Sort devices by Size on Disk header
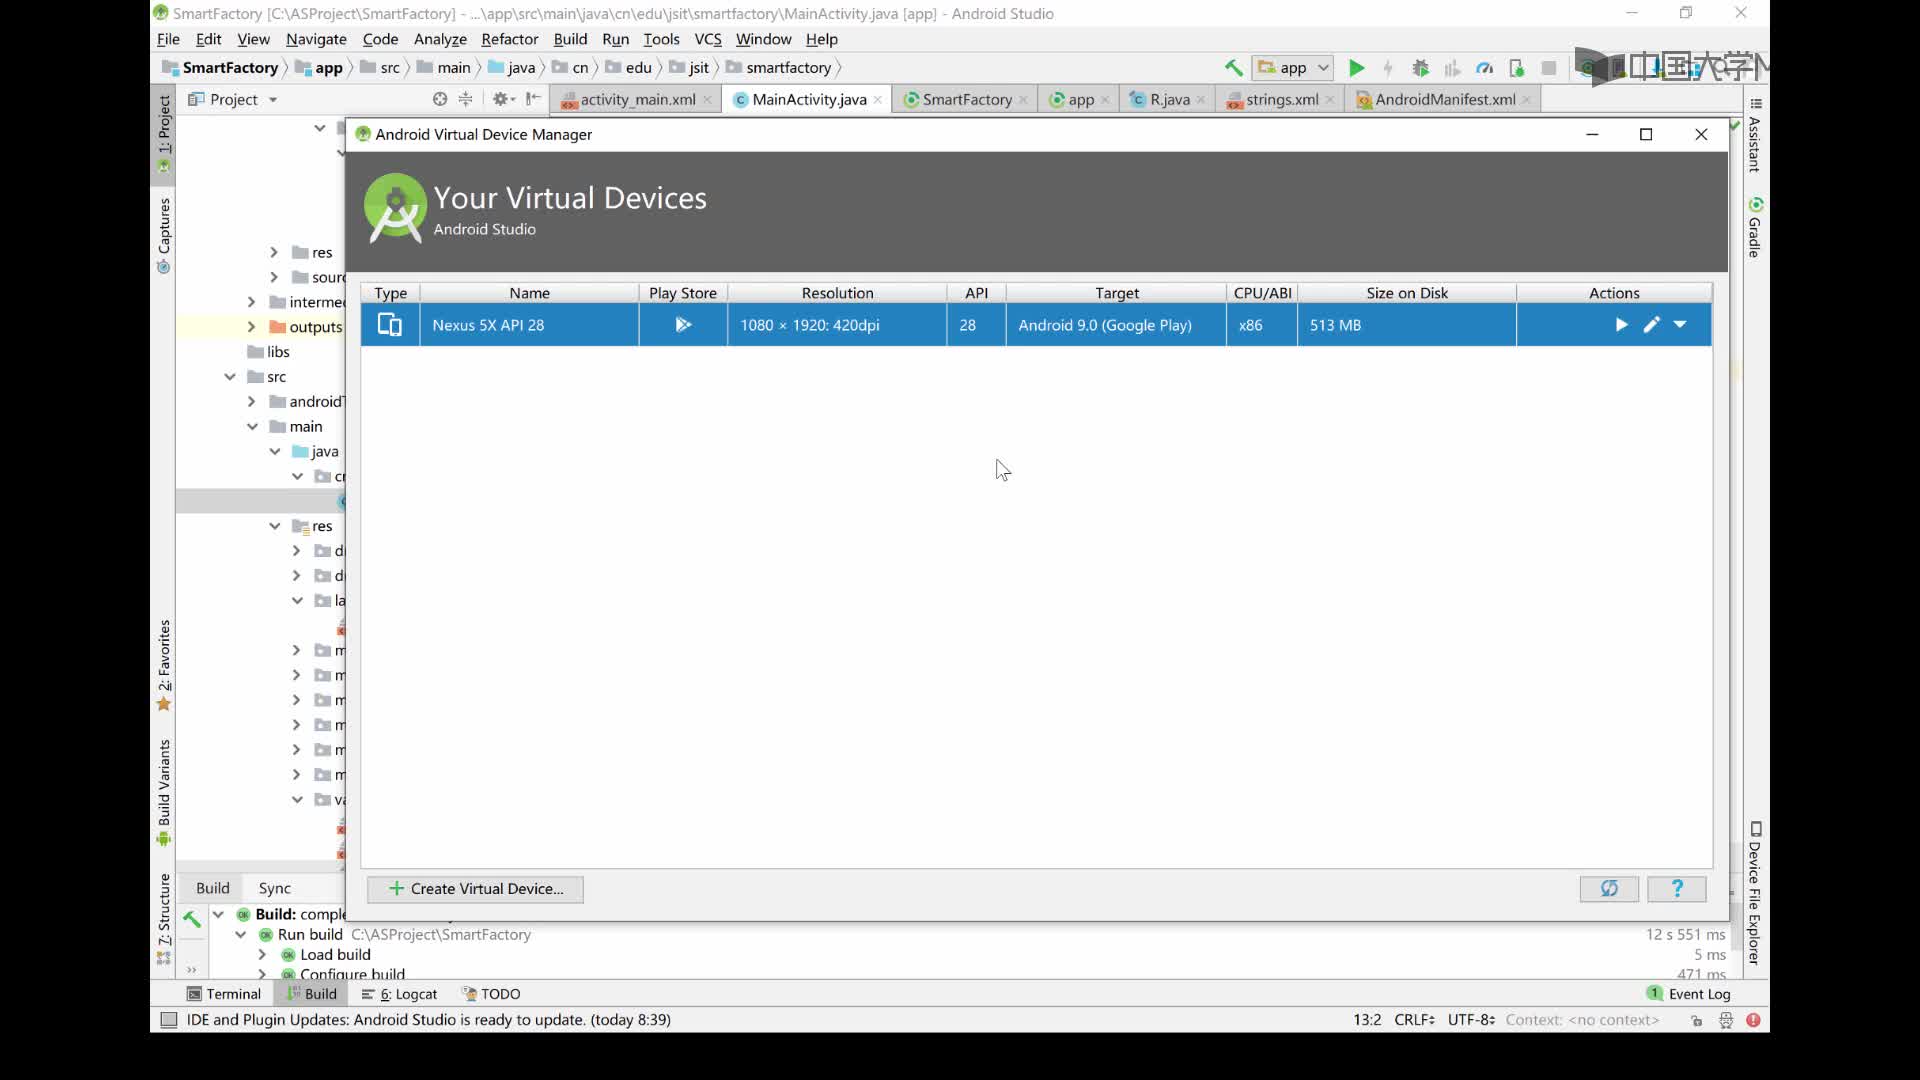Viewport: 1920px width, 1080px height. click(1406, 293)
